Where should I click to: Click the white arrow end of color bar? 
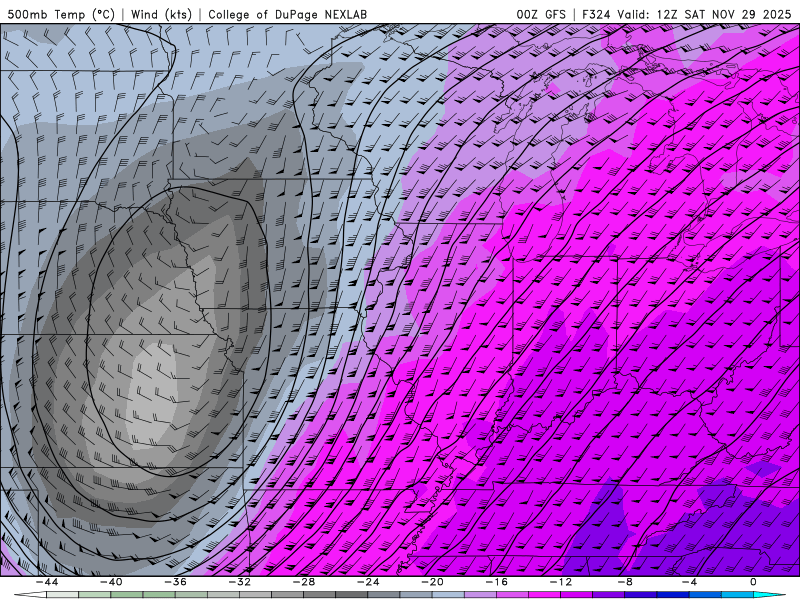point(30,595)
